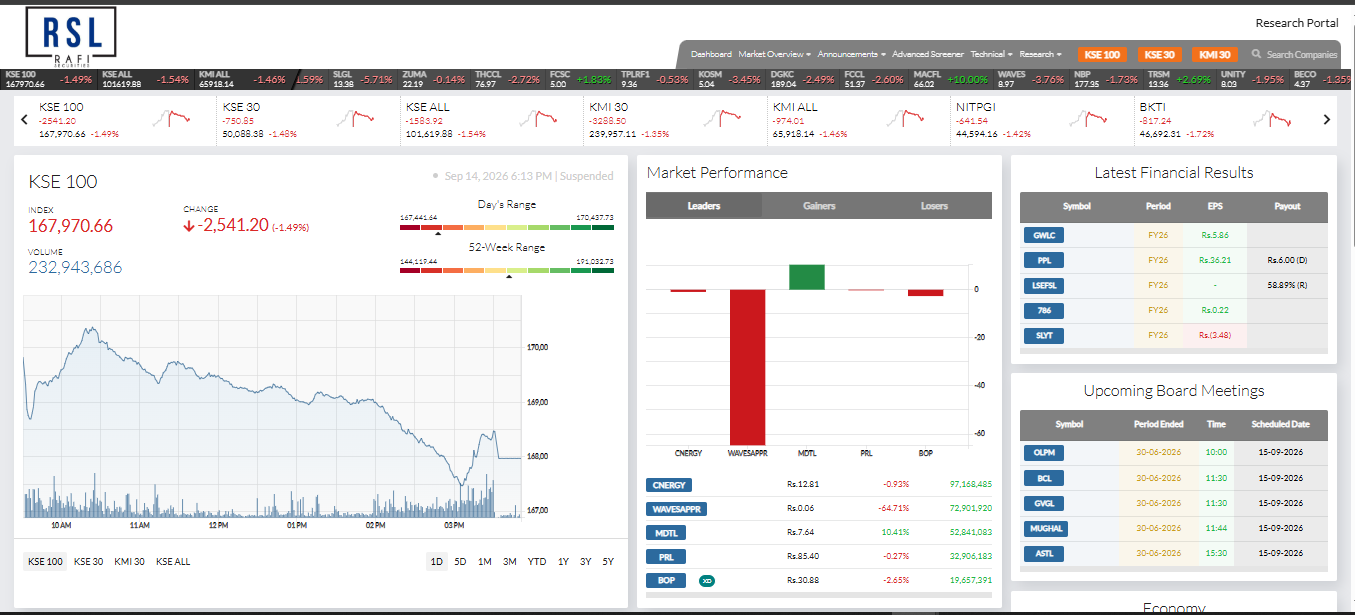Expand the Market Overview menu

774,54
